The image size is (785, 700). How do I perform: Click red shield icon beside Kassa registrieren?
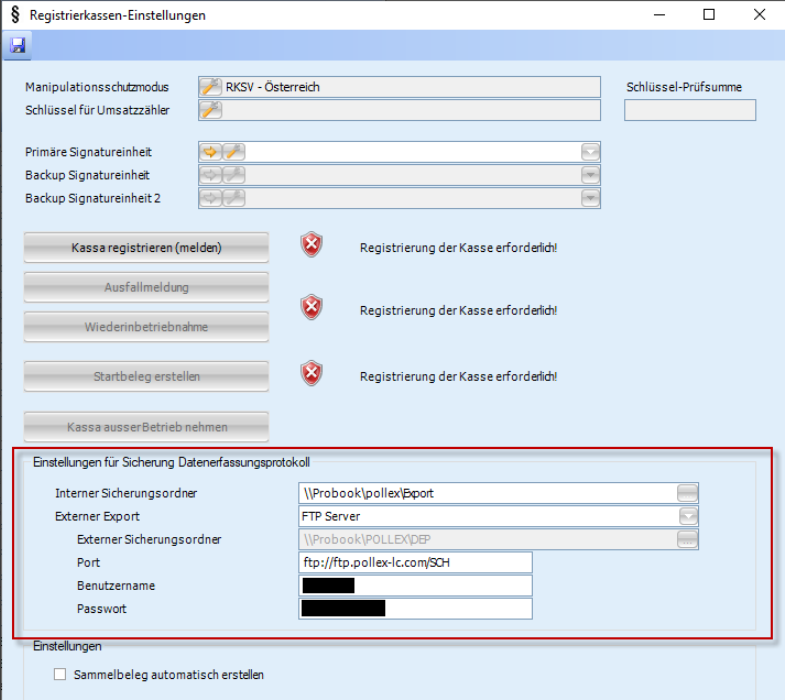[312, 246]
